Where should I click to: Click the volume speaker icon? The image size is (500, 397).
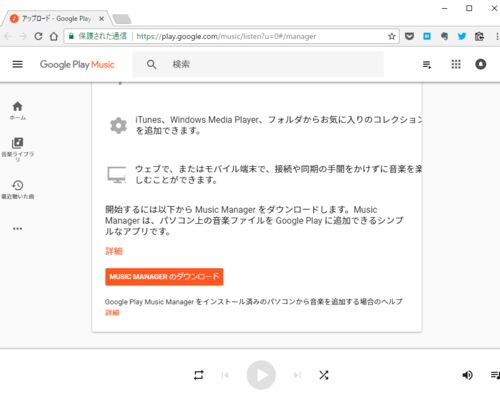coord(467,375)
